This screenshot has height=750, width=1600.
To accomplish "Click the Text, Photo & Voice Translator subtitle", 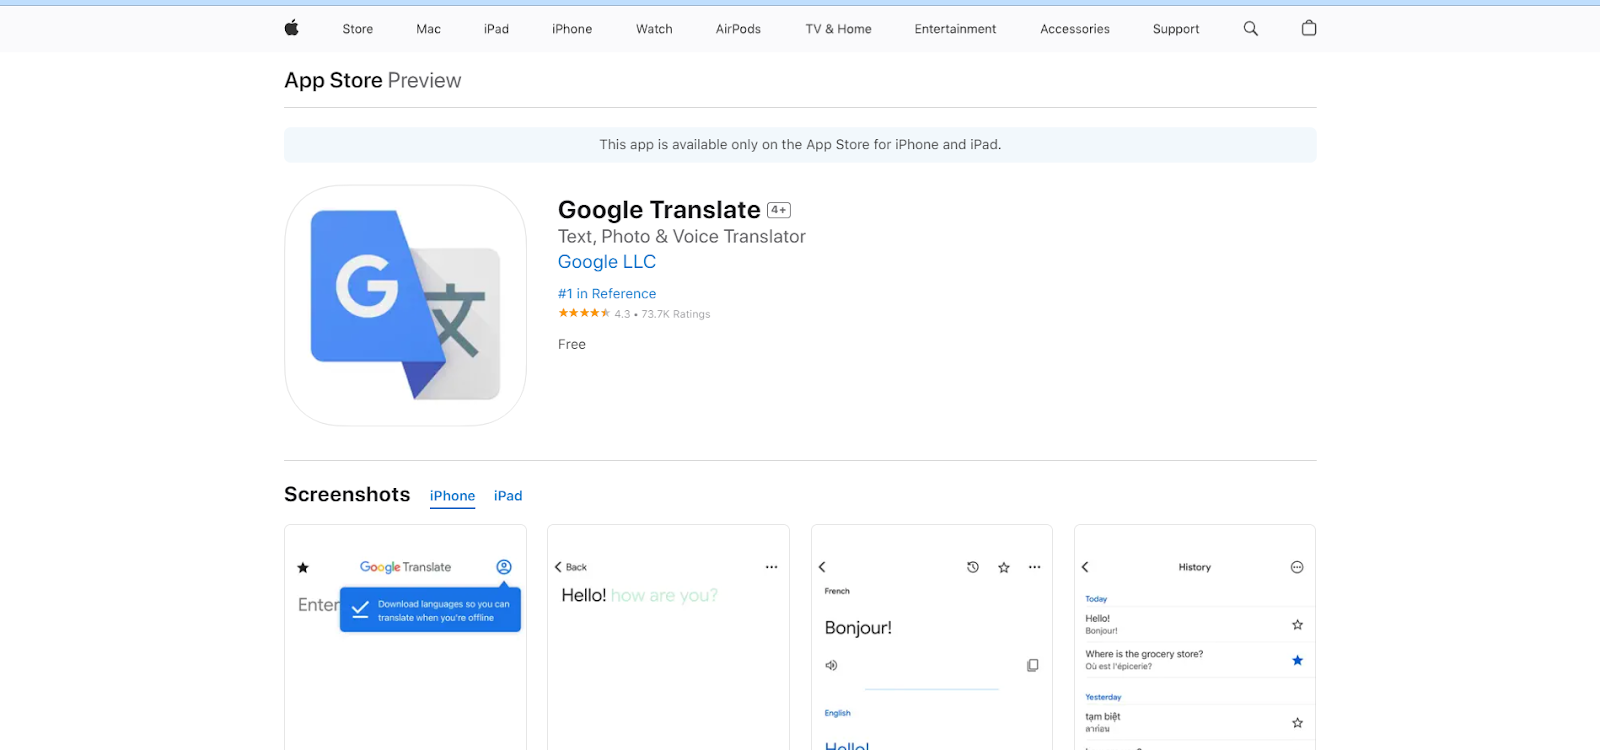I will click(682, 237).
